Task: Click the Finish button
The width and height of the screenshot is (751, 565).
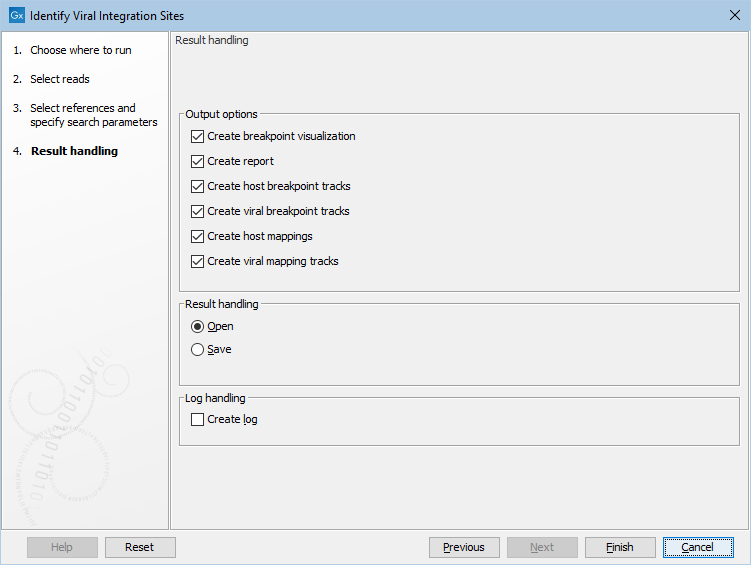Action: 620,547
